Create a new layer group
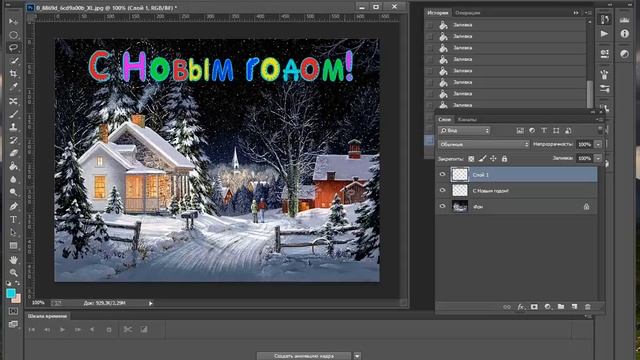640x360 pixels. pos(561,307)
